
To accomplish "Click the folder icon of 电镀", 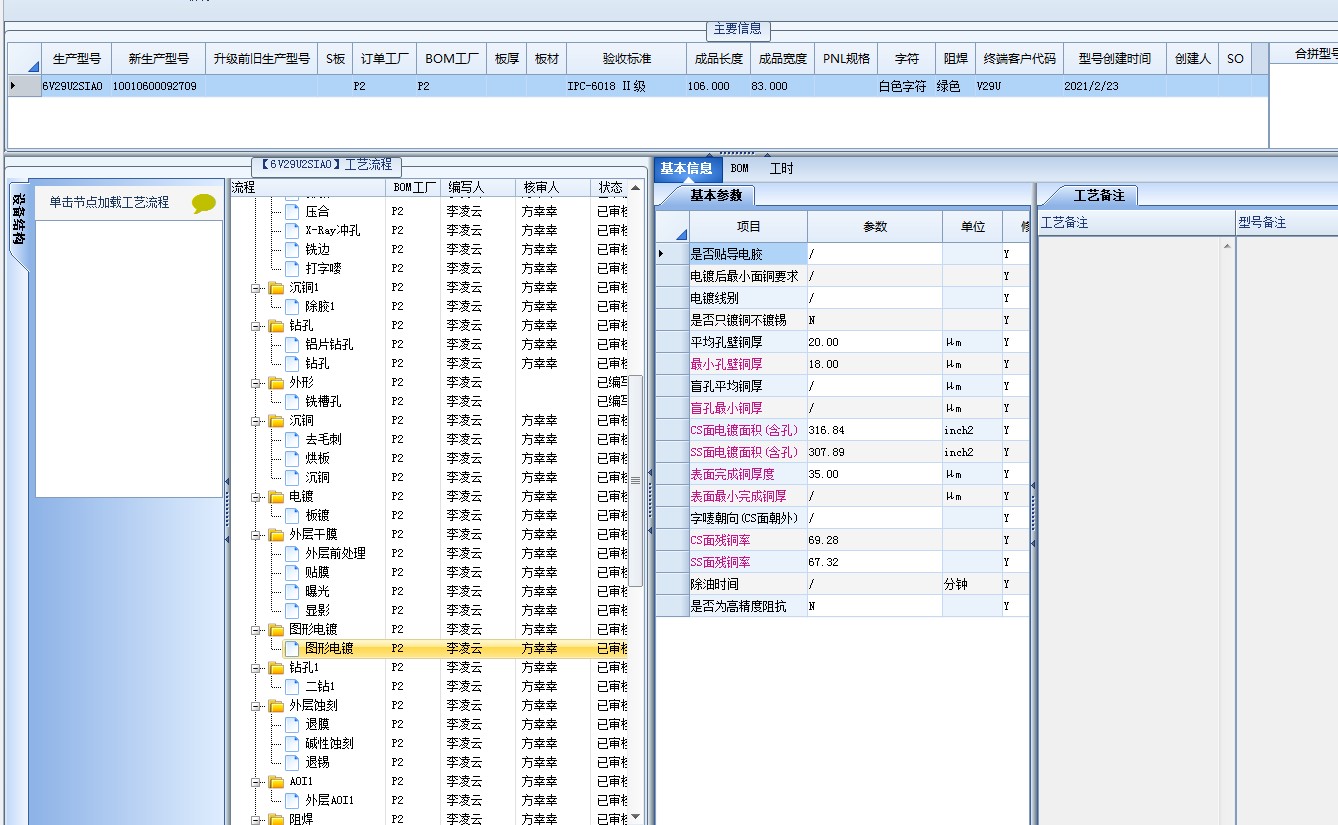I will coord(276,497).
